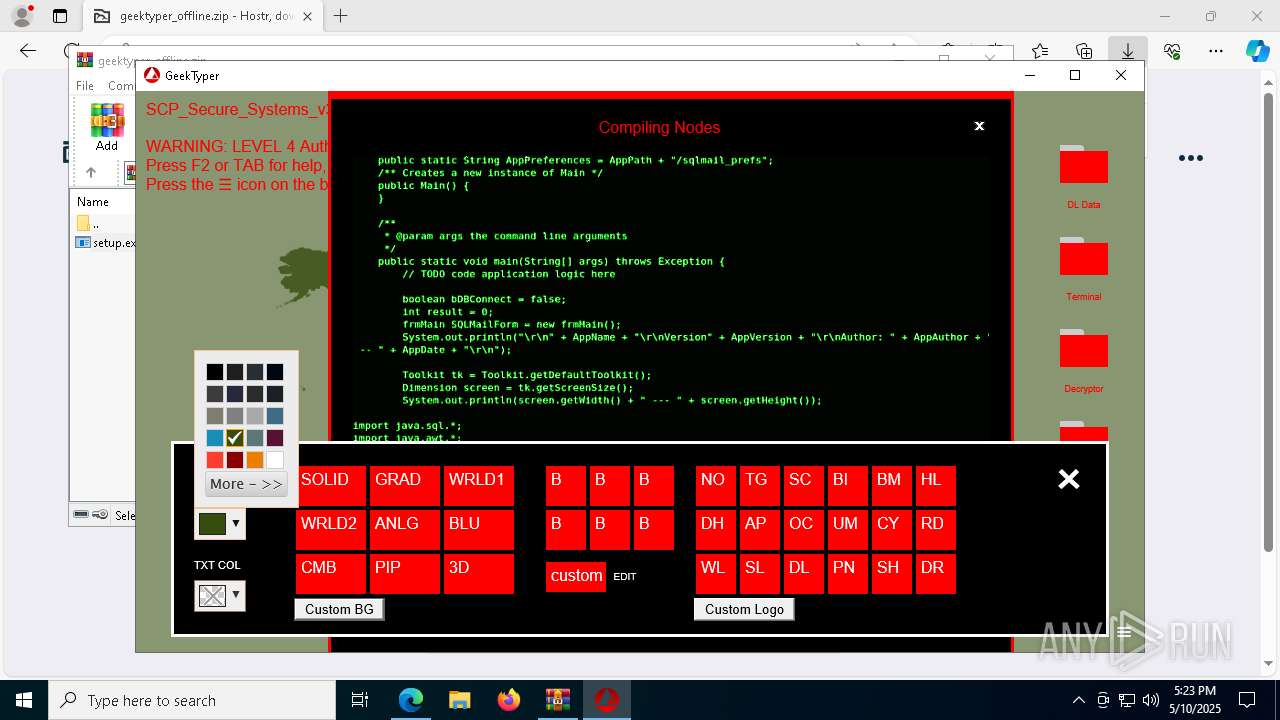1280x720 pixels.
Task: Open Firefox from the taskbar
Action: pos(509,700)
